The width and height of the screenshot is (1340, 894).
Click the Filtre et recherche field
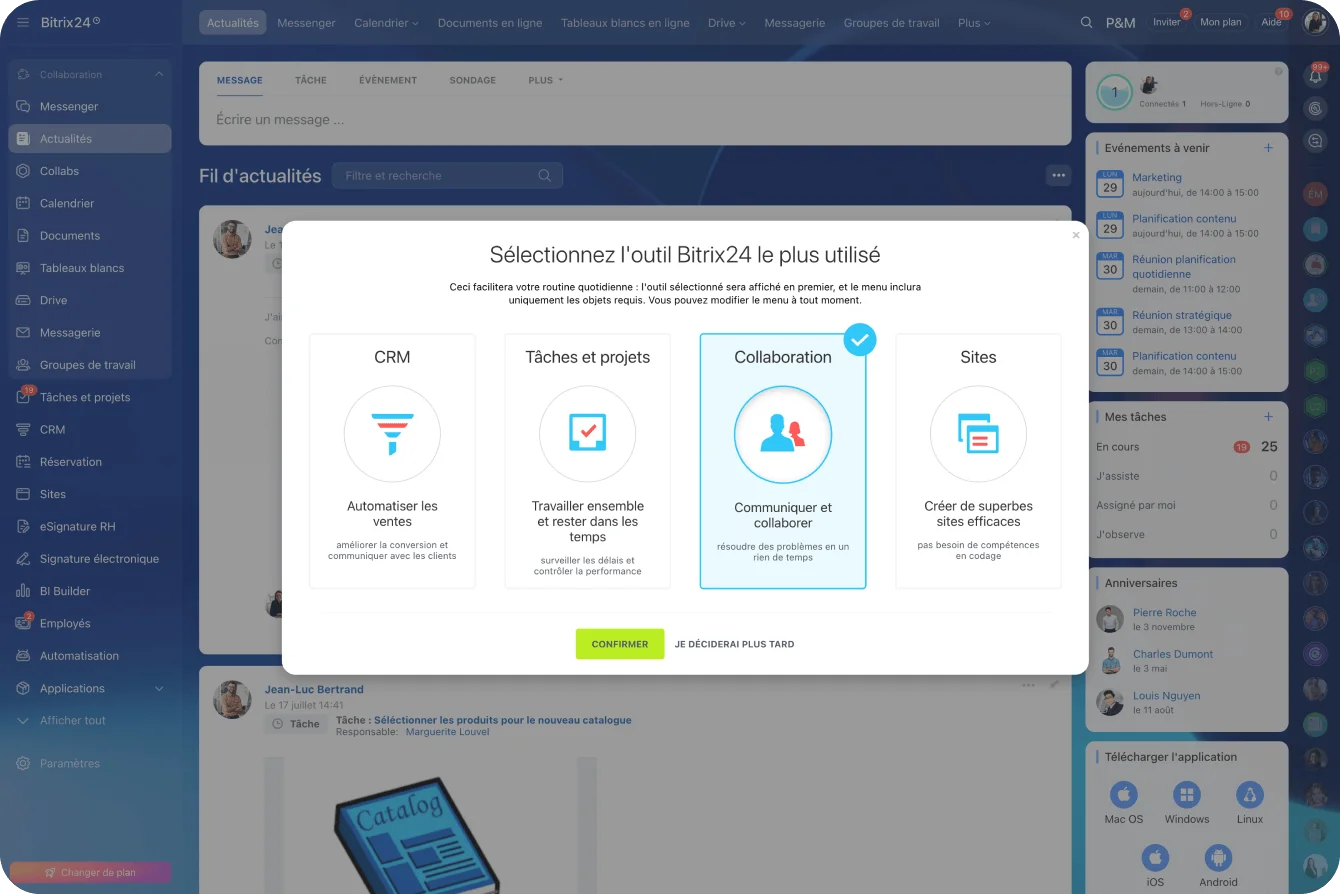tap(440, 176)
